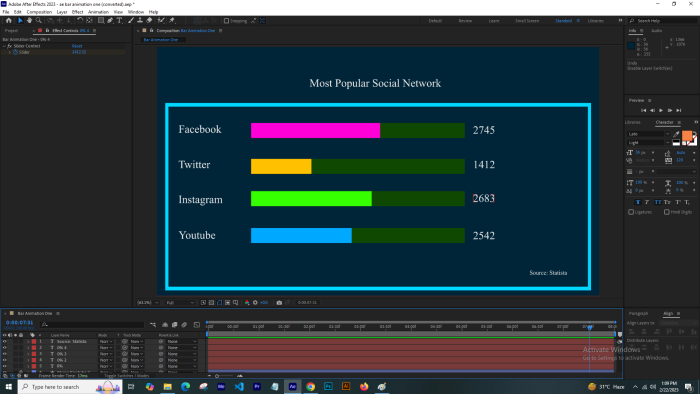700x394 pixels.
Task: Click Reset for Slider Control
Action: click(77, 46)
